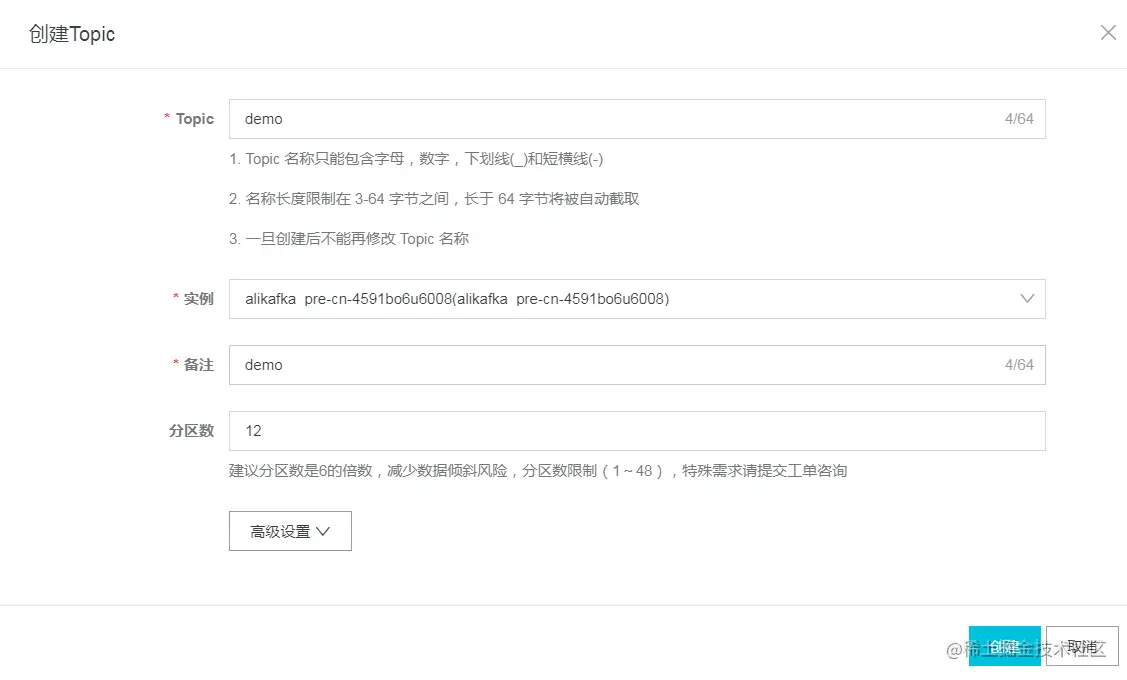Click into the 分区数 field showing 12
The image size is (1127, 680).
[x=637, y=431]
